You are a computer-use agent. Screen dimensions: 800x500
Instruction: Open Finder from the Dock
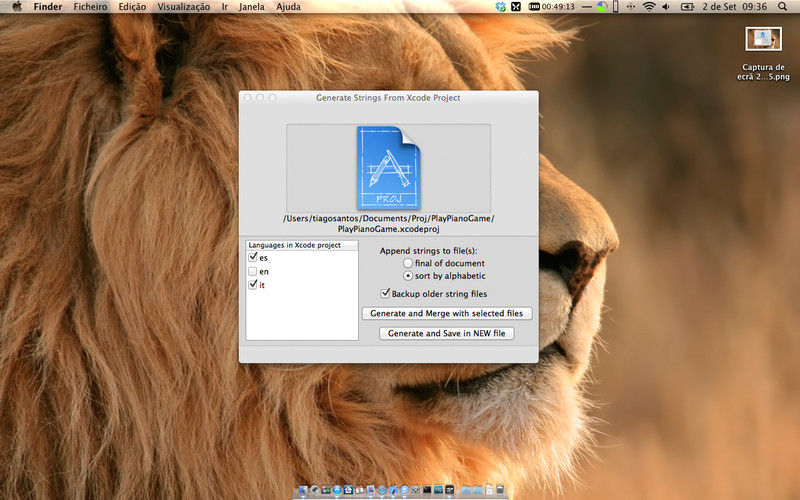click(x=303, y=490)
